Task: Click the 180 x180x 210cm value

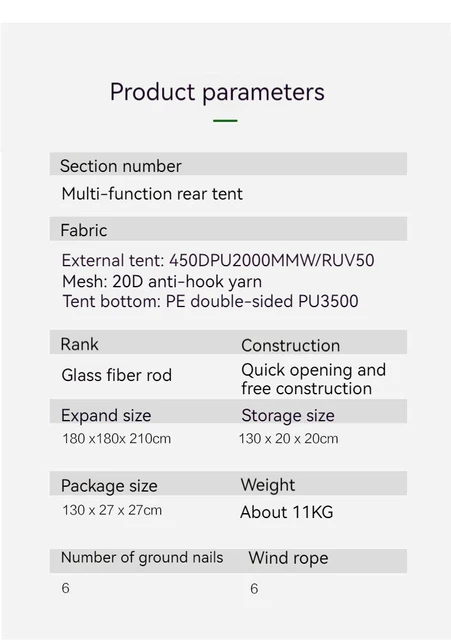Action: pos(116,439)
